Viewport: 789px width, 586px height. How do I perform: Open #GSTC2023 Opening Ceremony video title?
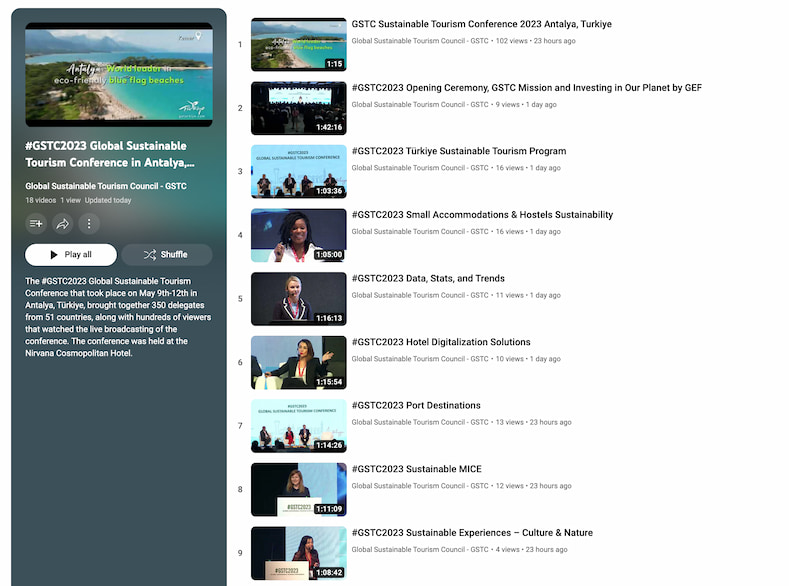click(526, 88)
